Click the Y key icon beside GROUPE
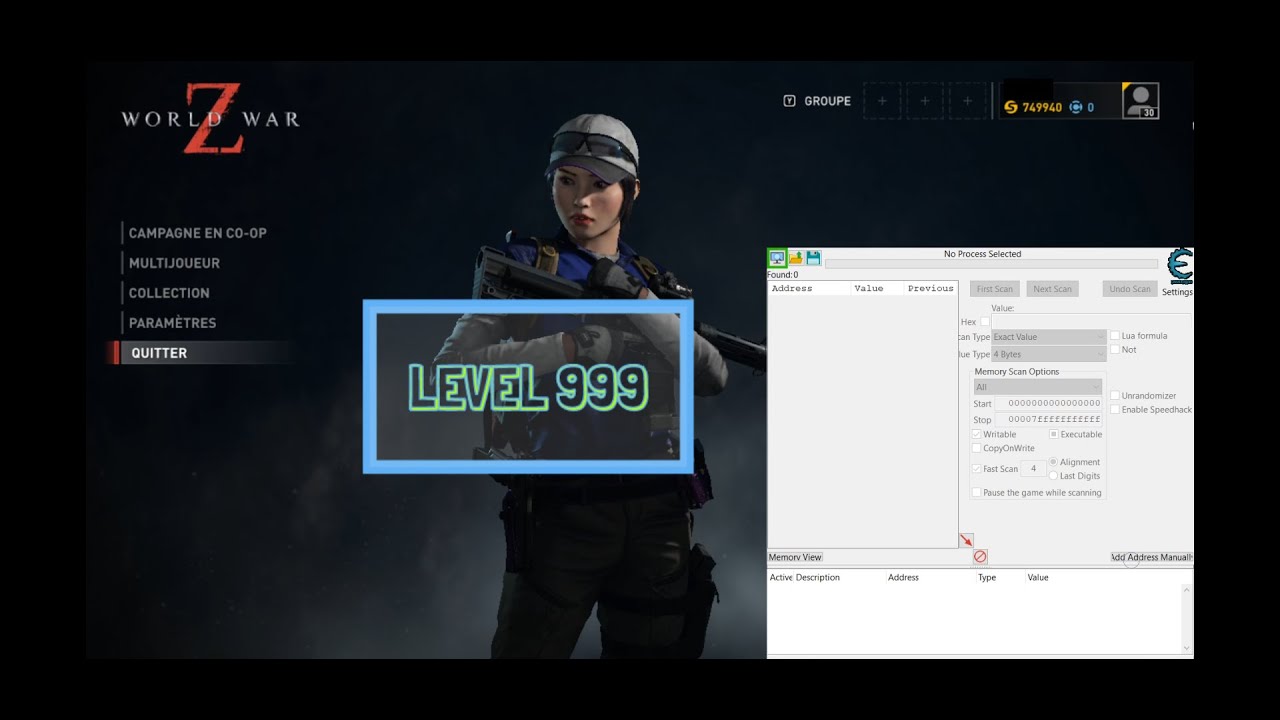1280x720 pixels. 789,101
